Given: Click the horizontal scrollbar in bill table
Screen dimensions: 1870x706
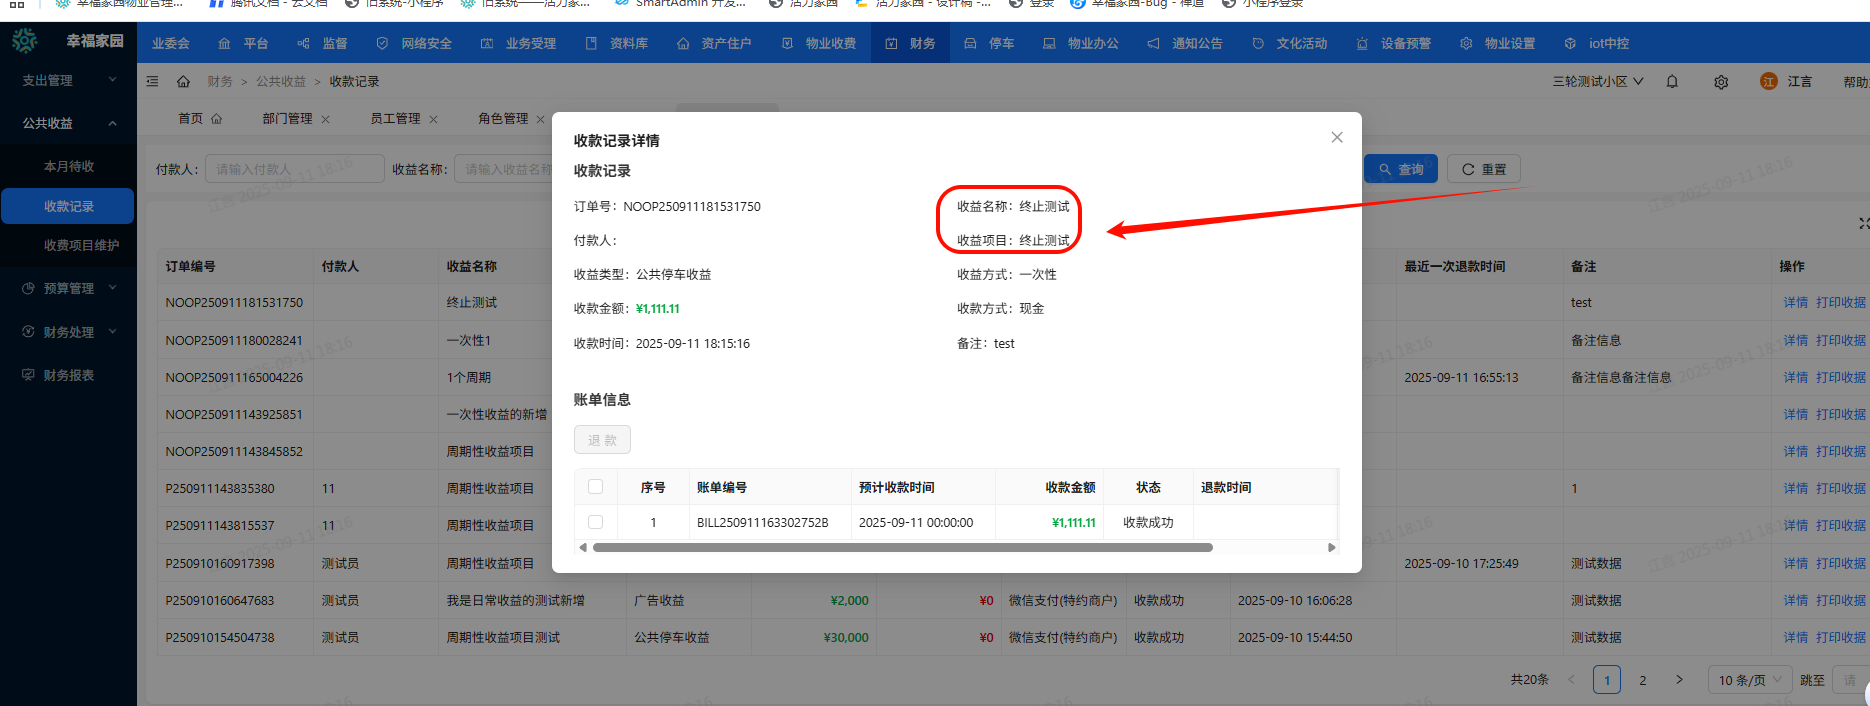Looking at the screenshot, I should [x=902, y=548].
